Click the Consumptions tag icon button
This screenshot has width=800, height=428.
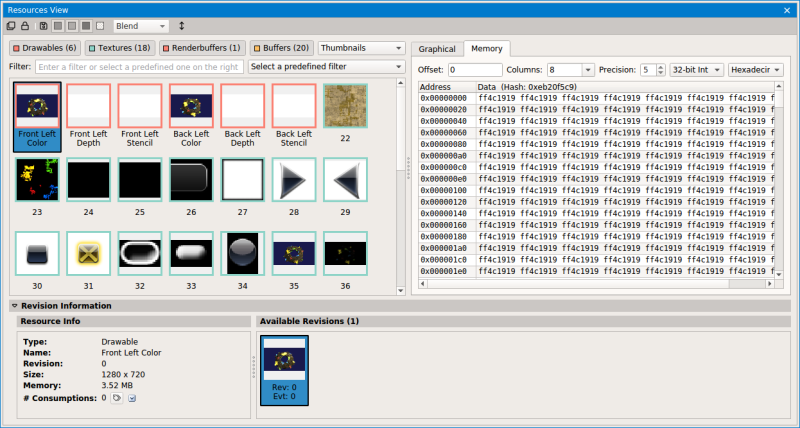click(117, 398)
